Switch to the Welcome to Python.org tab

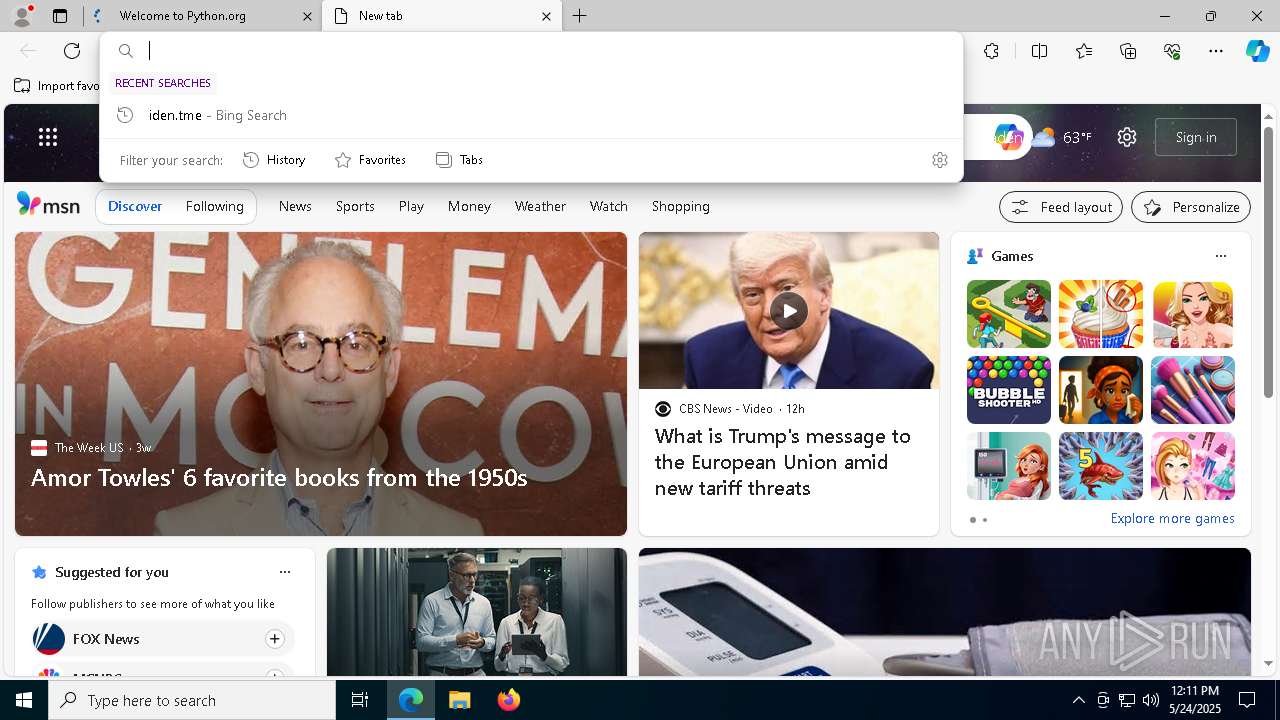click(203, 16)
